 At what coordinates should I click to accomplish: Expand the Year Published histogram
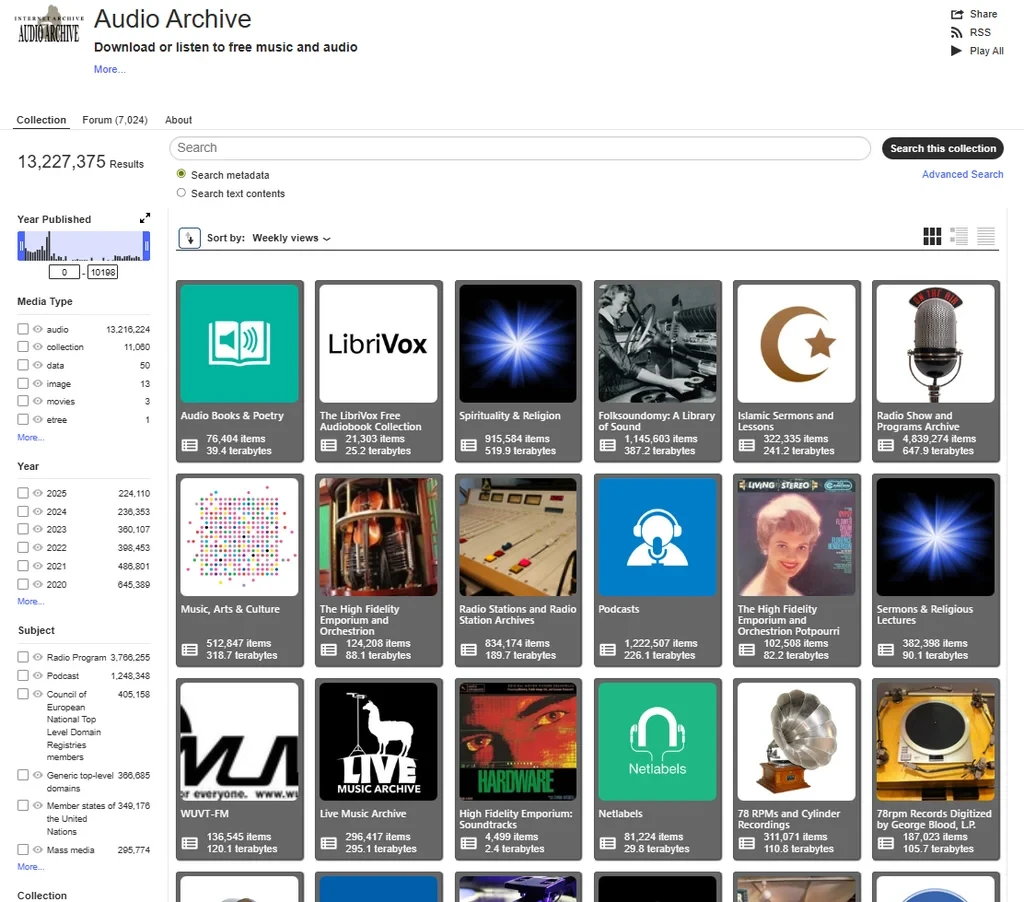click(x=145, y=218)
